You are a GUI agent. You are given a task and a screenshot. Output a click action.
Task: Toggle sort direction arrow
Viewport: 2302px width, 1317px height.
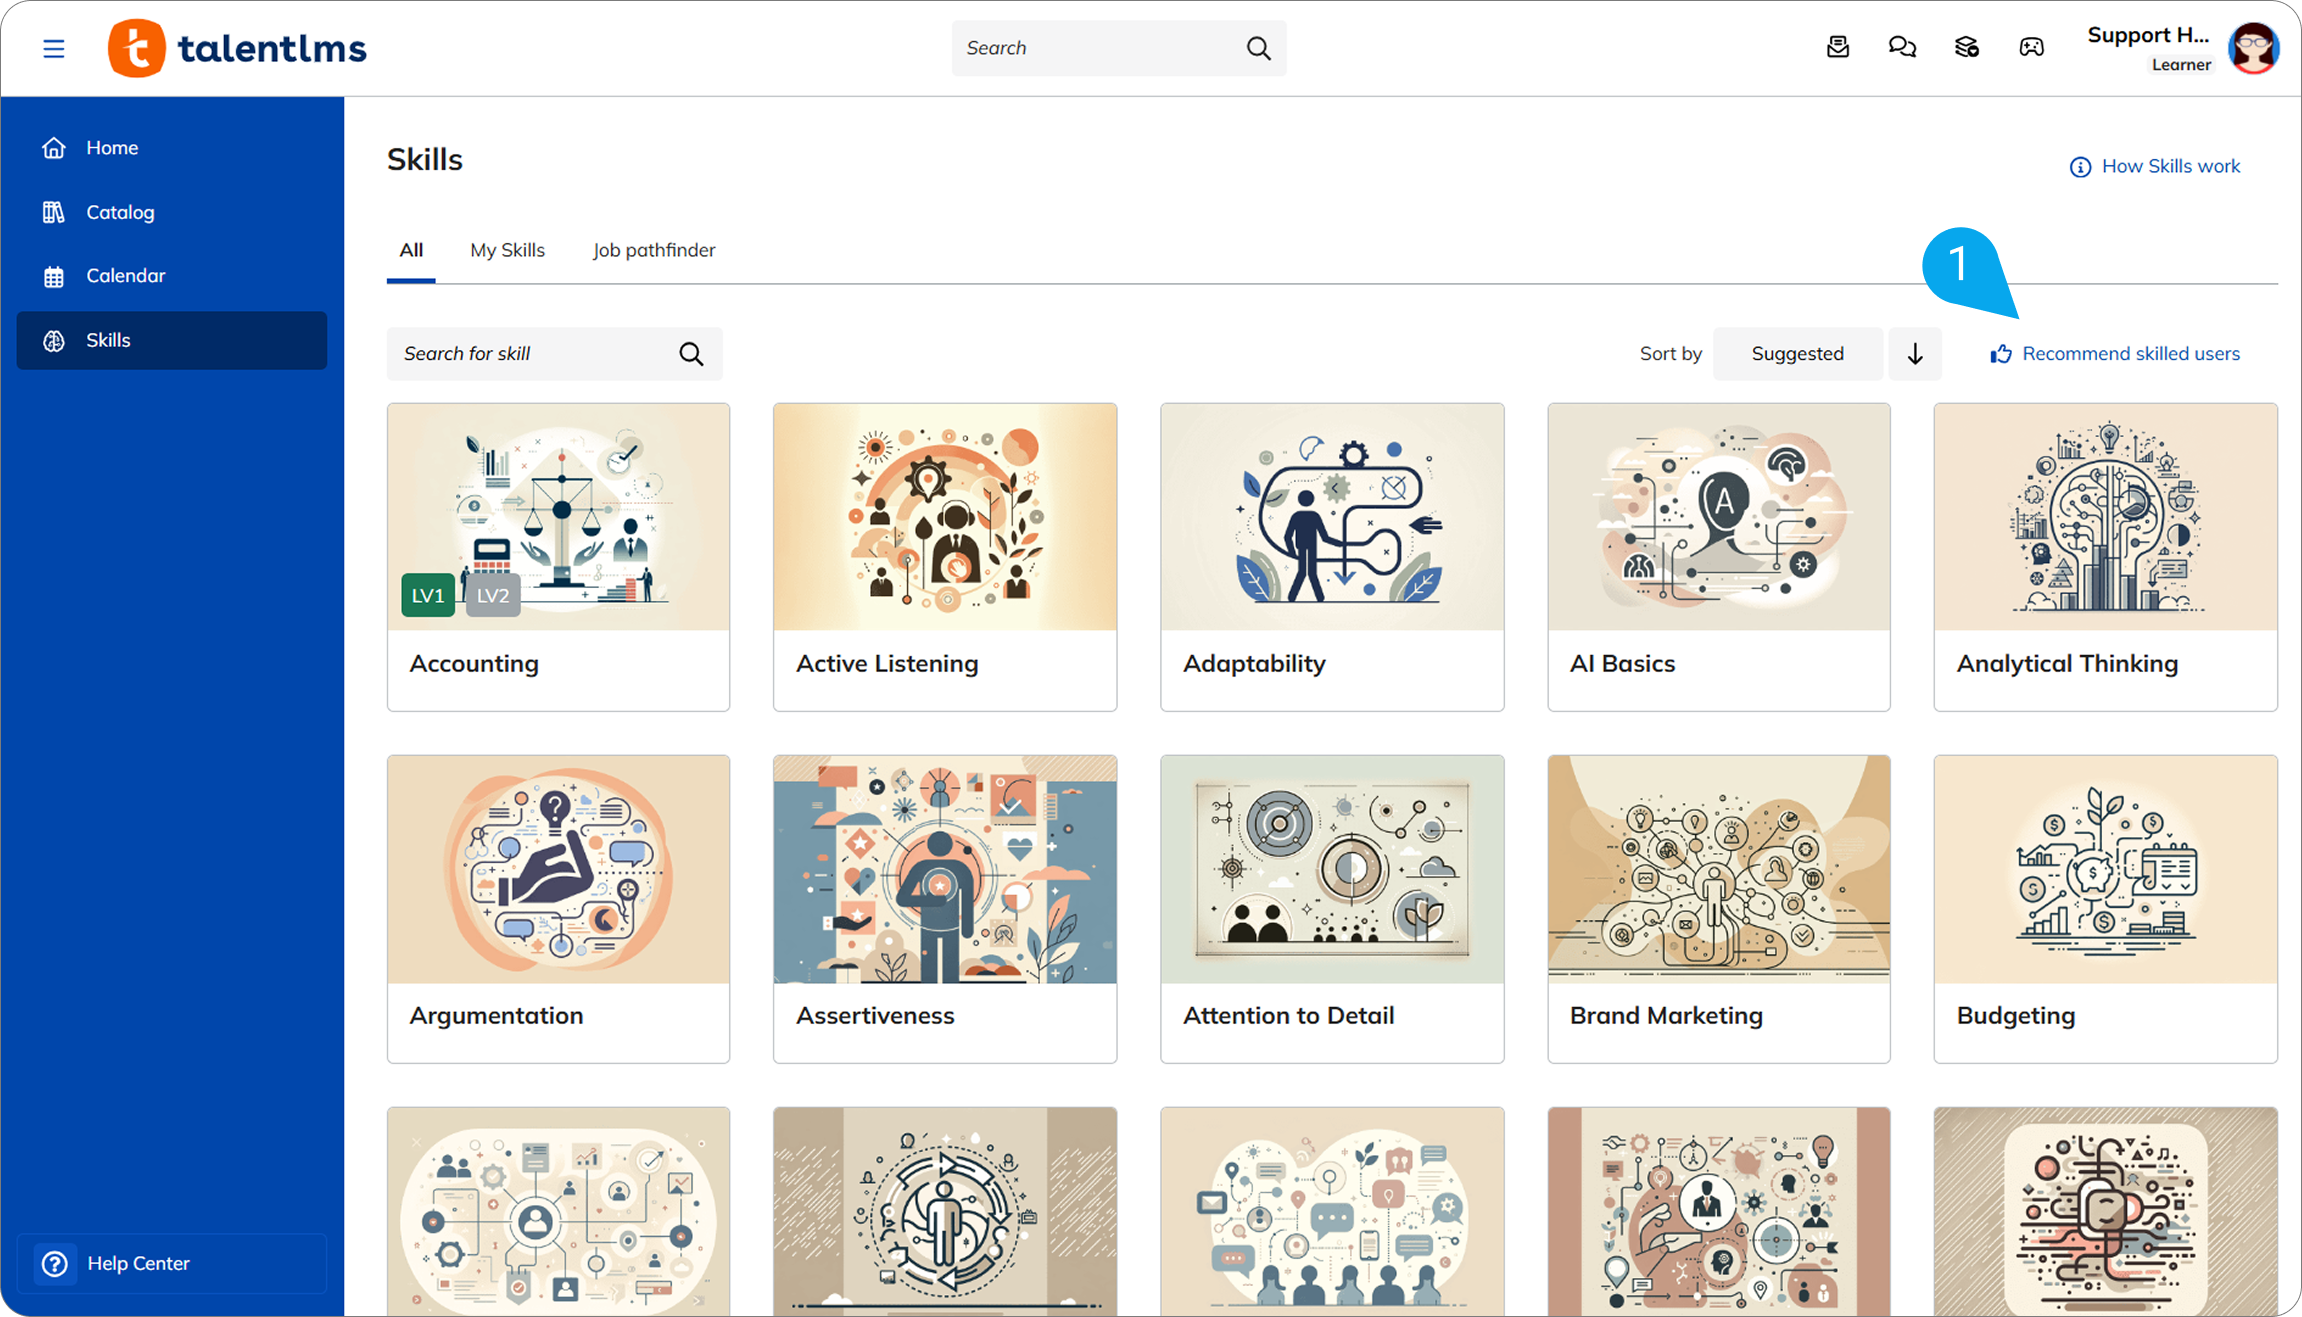(x=1915, y=354)
